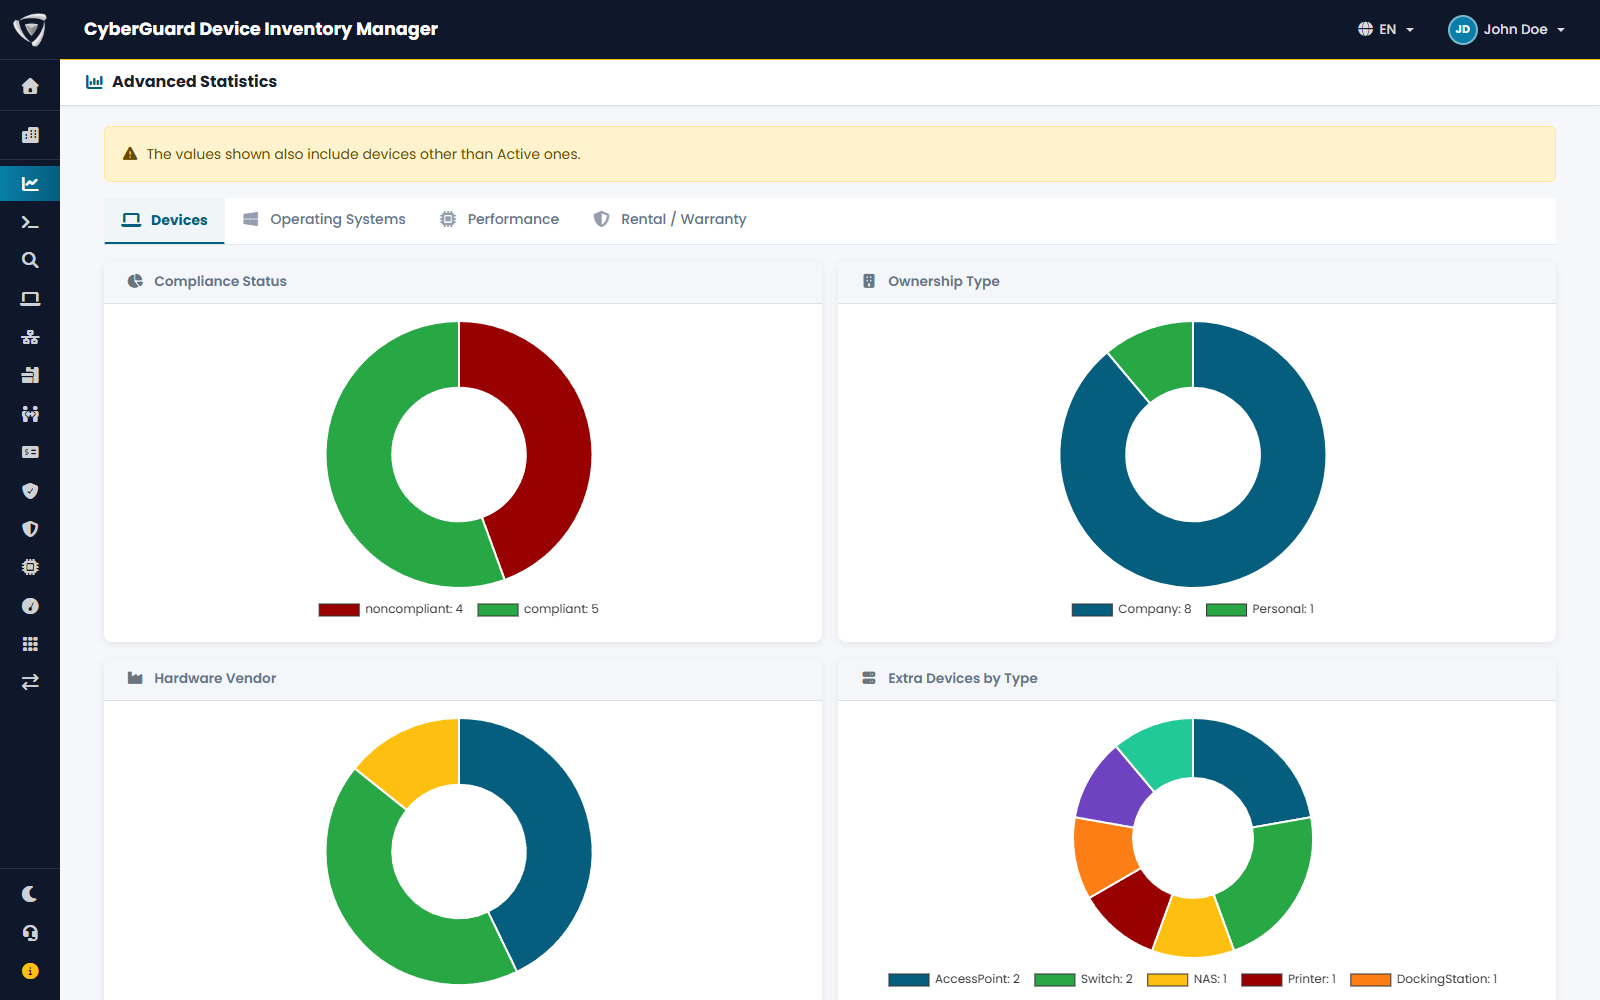This screenshot has height=1000, width=1600.
Task: Open the John Doe user menu
Action: pyautogui.click(x=1507, y=29)
